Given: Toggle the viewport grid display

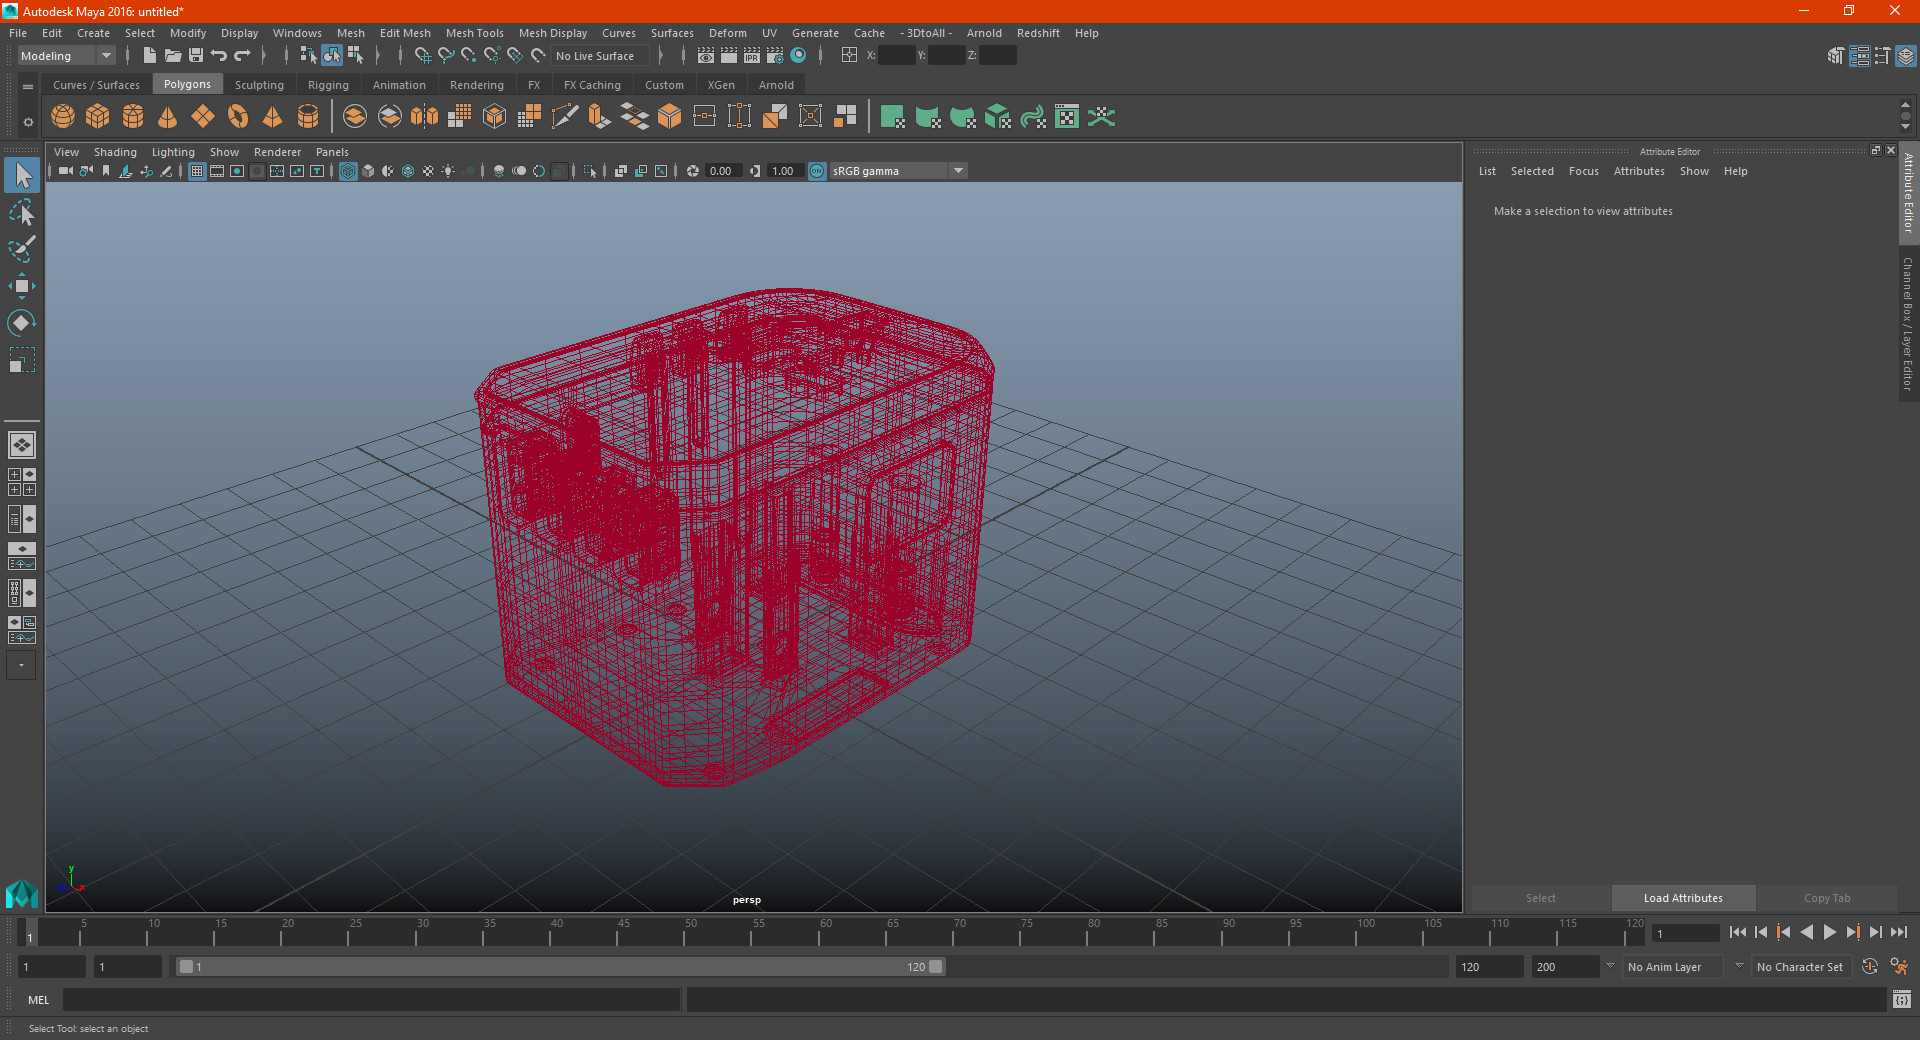Looking at the screenshot, I should coord(197,171).
